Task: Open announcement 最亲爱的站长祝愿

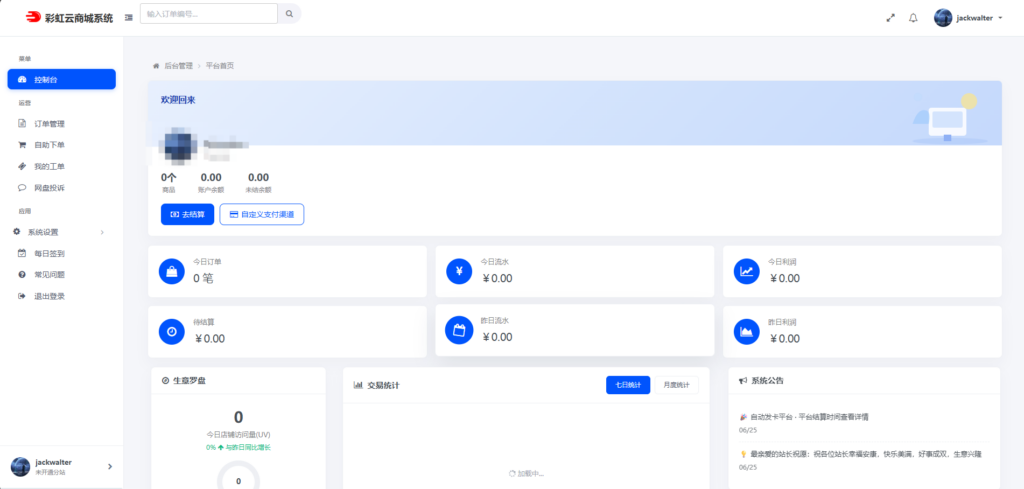Action: point(866,454)
